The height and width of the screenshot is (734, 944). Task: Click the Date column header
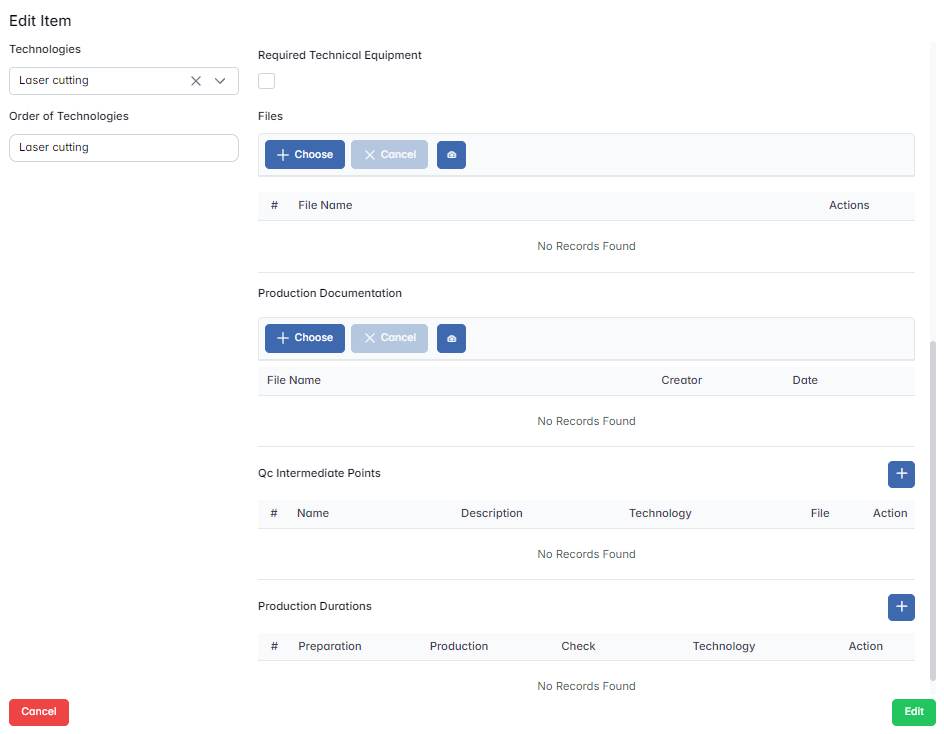[804, 380]
